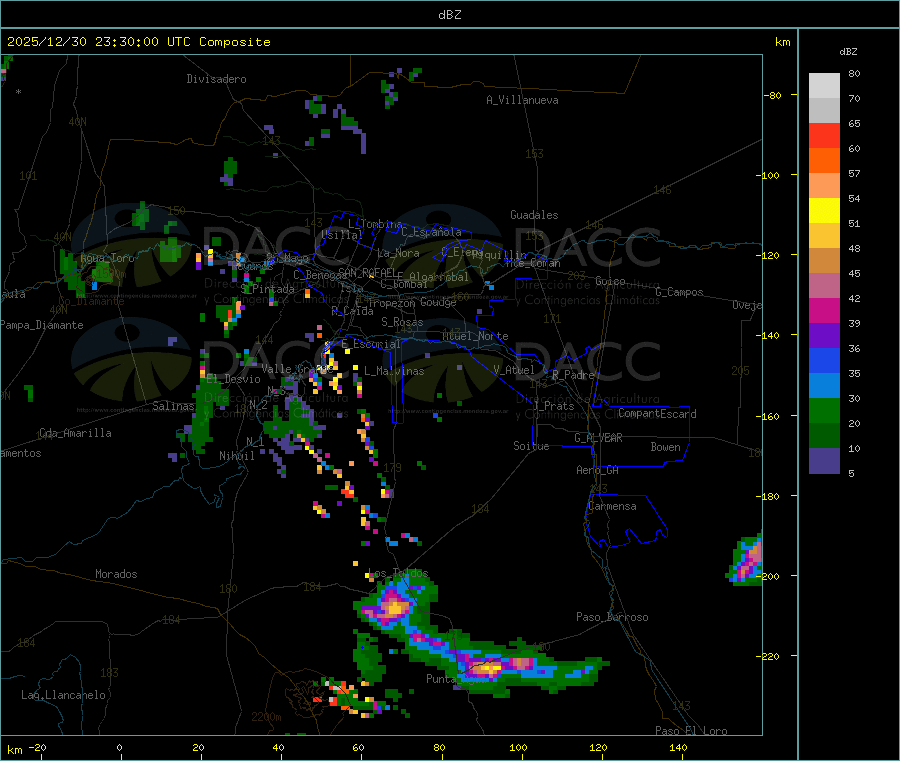Click the red 60 dBZ legend swatch
Image resolution: width=900 pixels, height=761 pixels.
824,135
